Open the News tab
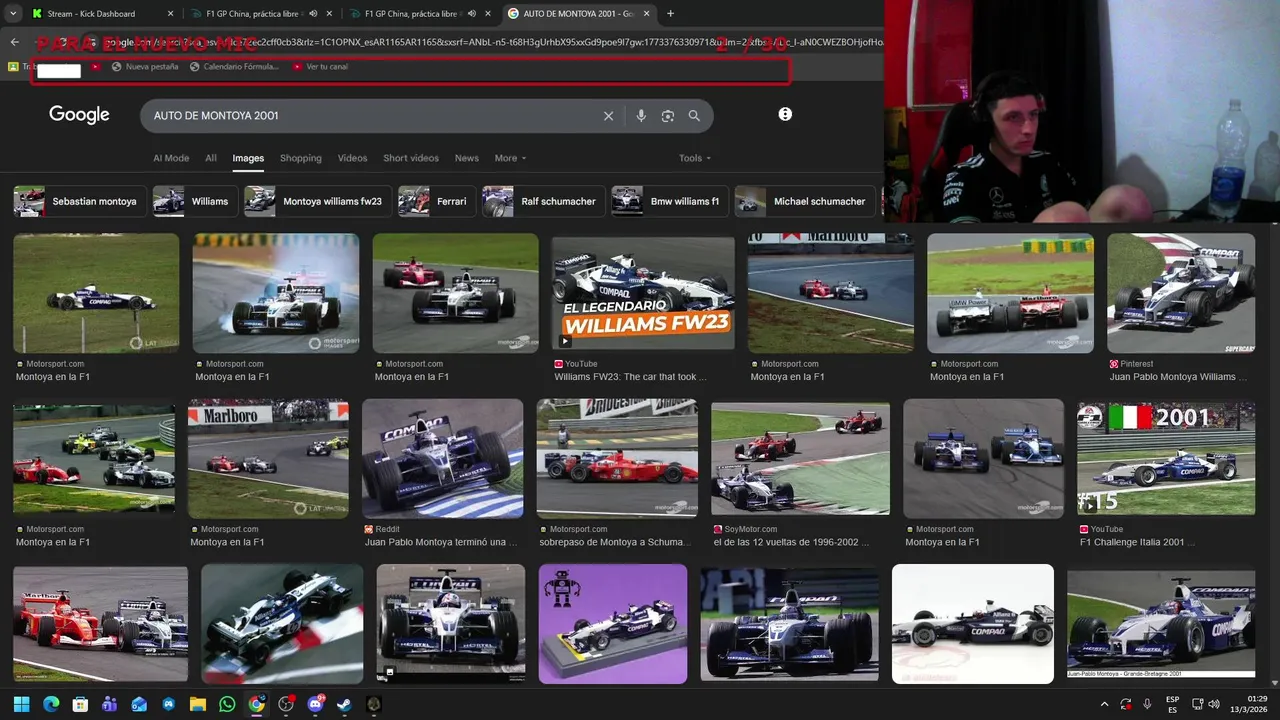This screenshot has height=720, width=1280. pos(467,158)
